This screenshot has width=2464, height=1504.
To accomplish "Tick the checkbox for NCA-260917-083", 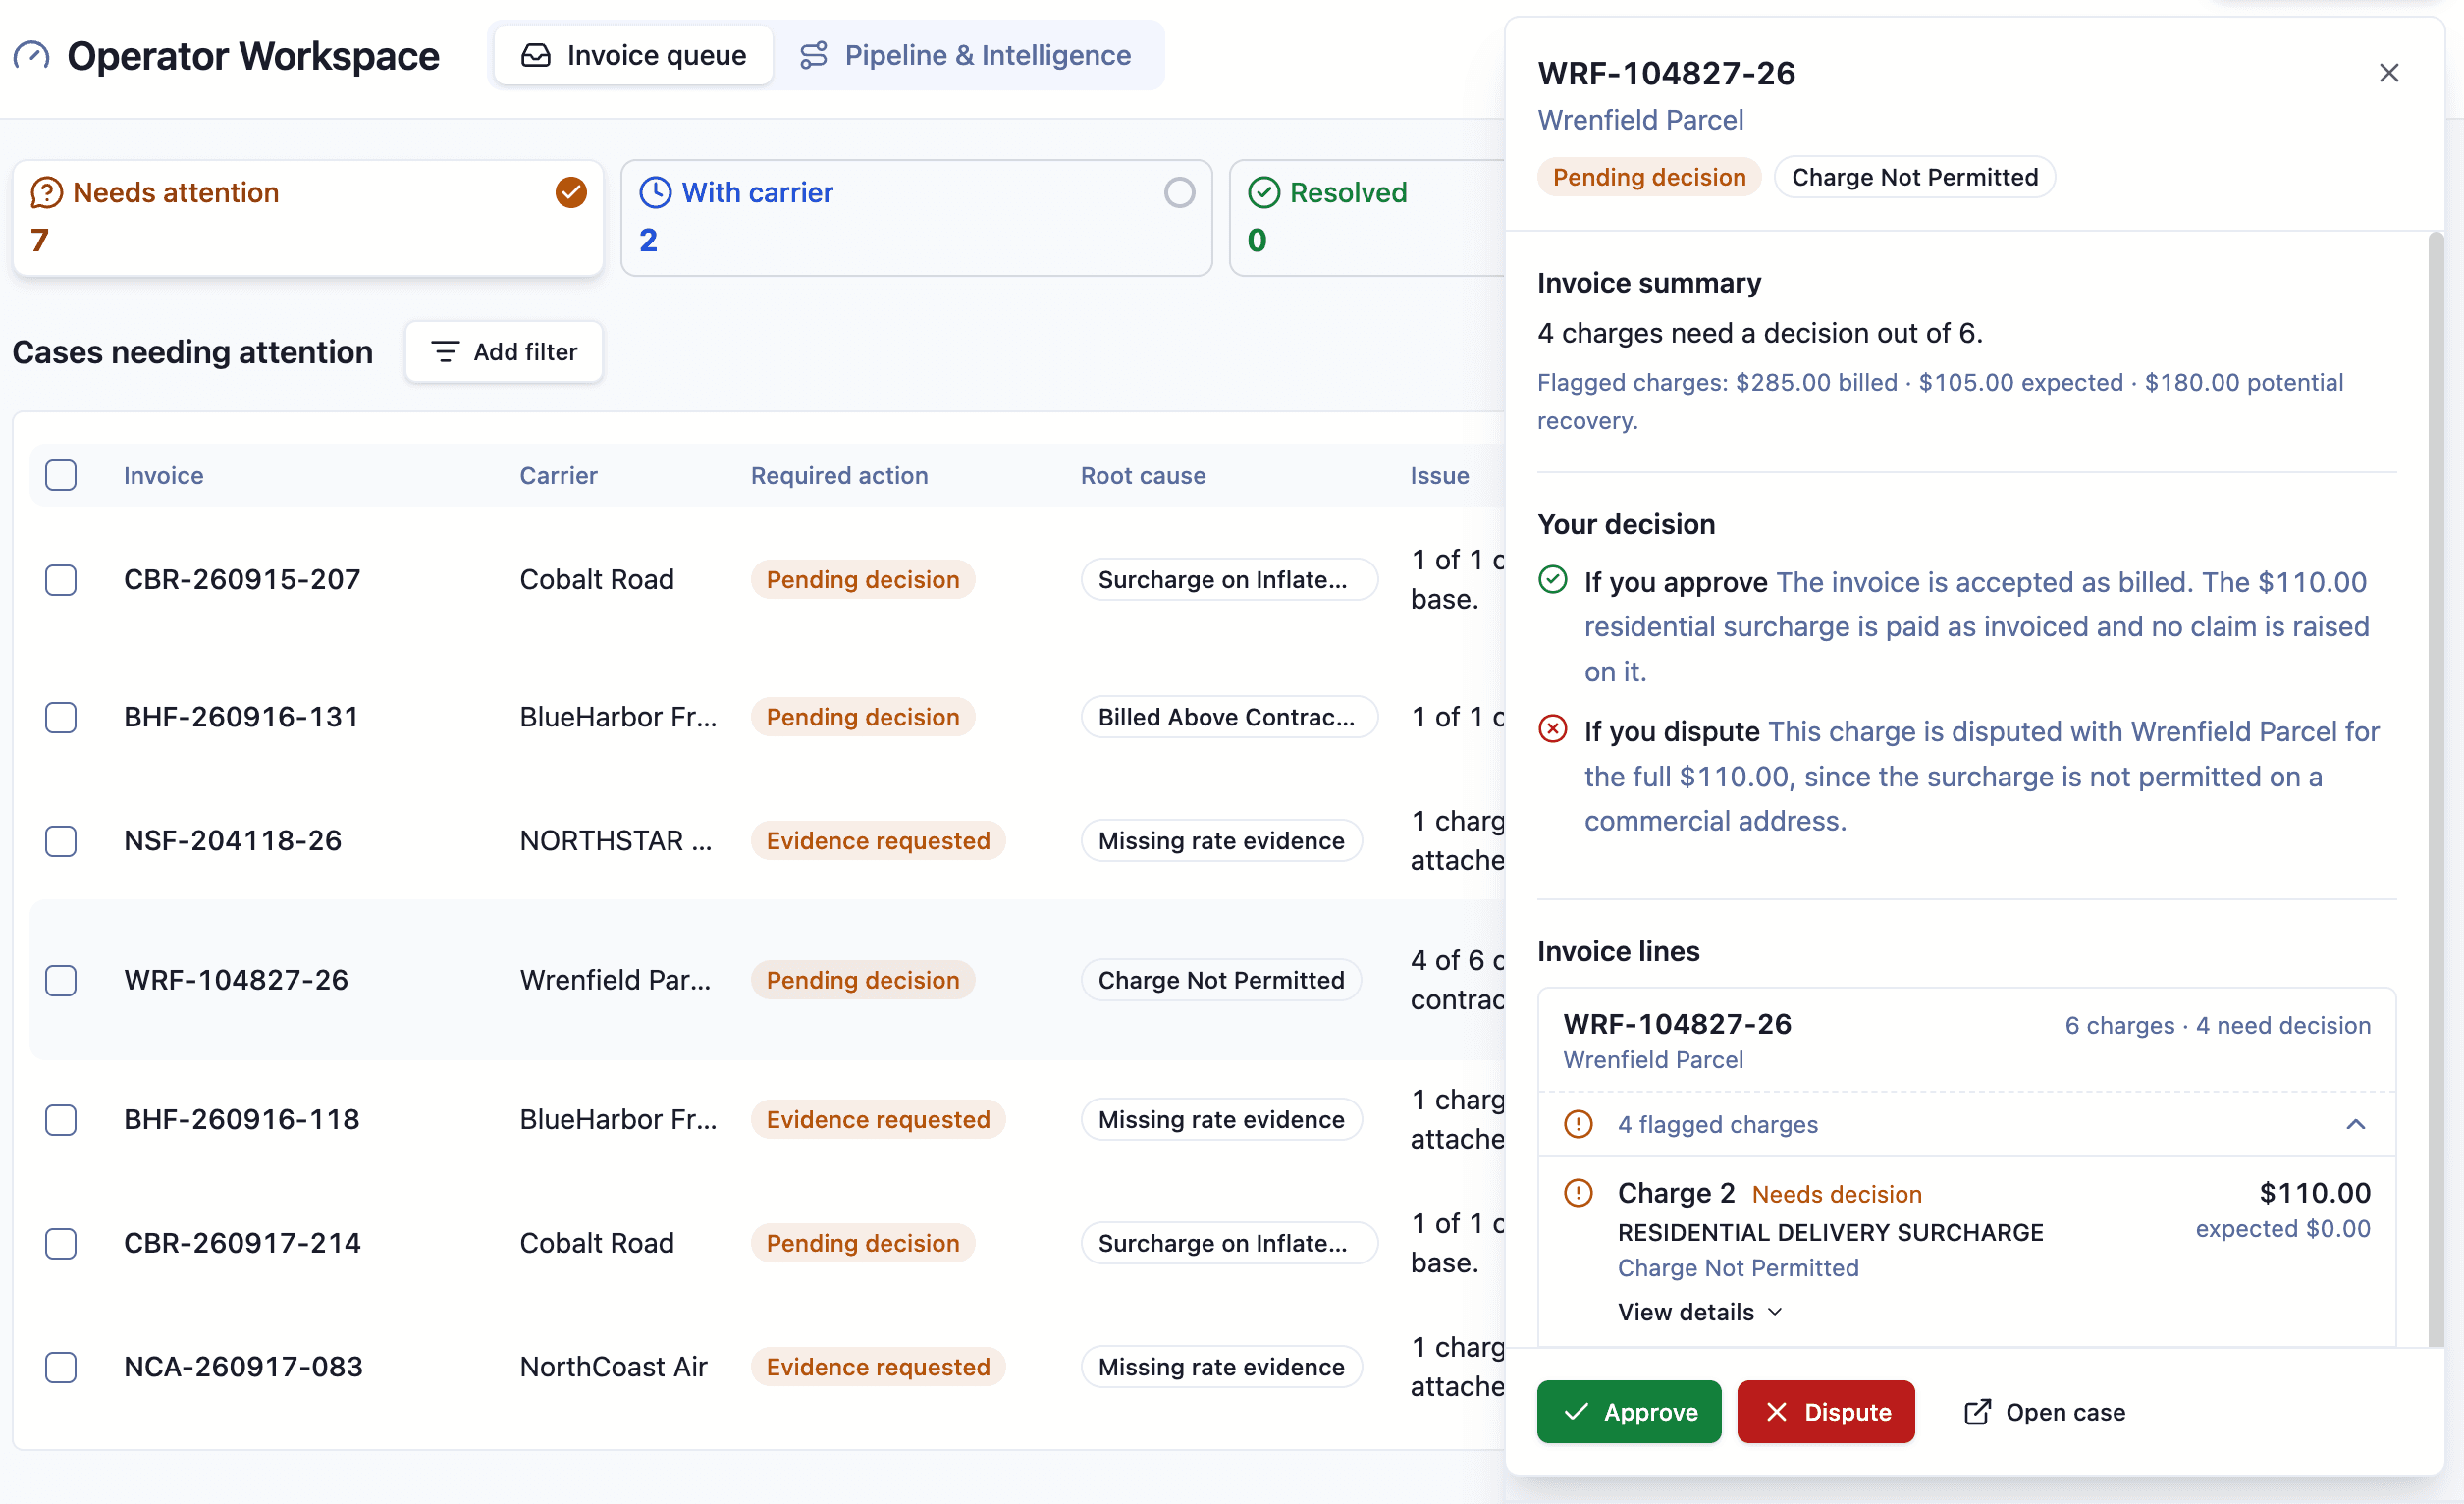I will (61, 1367).
